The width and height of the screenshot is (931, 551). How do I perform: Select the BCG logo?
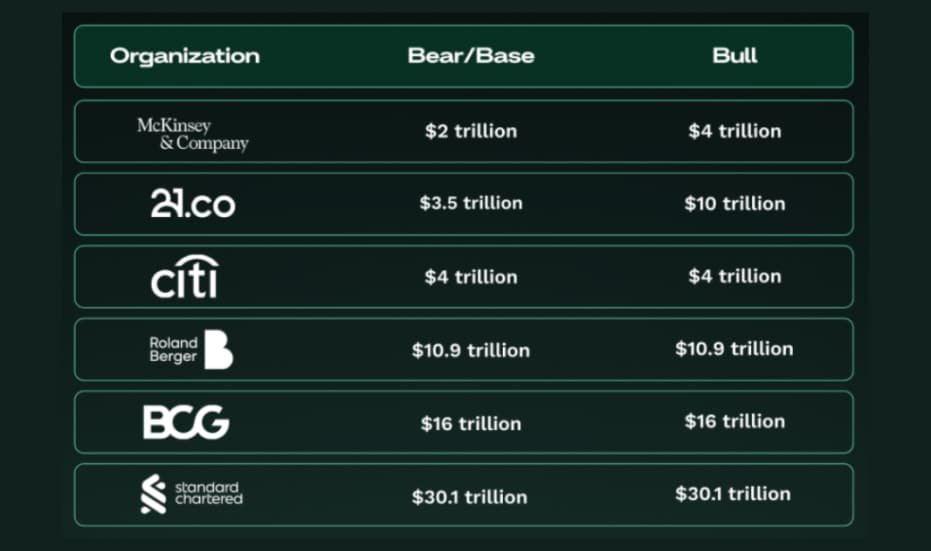pyautogui.click(x=186, y=422)
